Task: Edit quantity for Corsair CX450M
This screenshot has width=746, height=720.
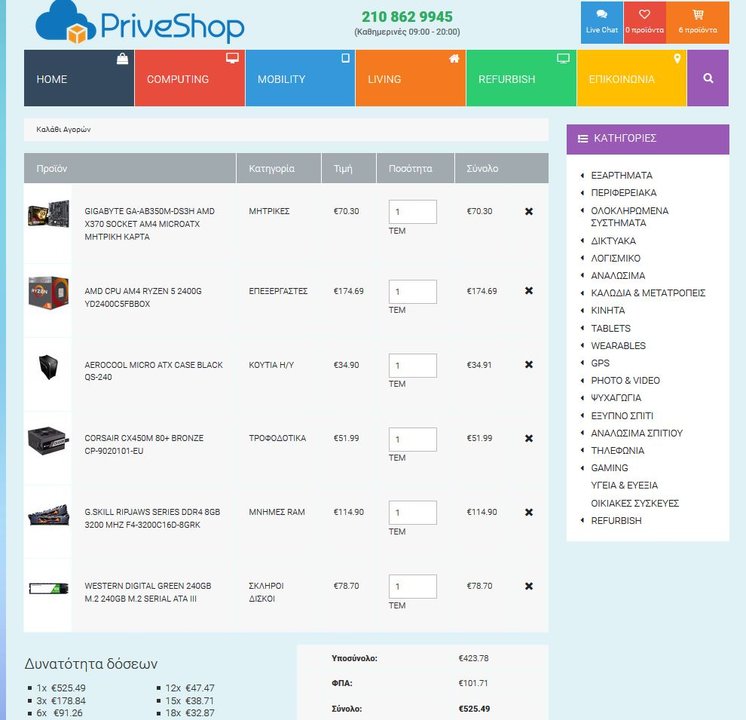Action: click(412, 439)
